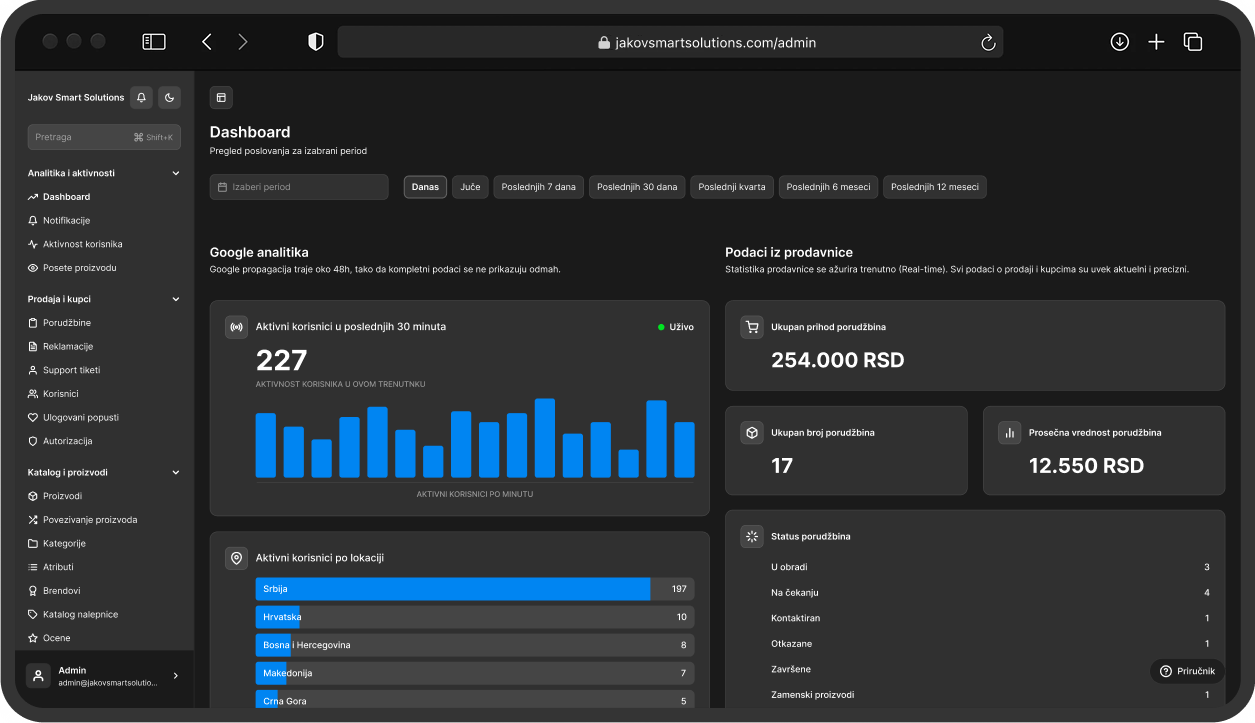Click the 12.550 RSD average order value

point(1086,466)
